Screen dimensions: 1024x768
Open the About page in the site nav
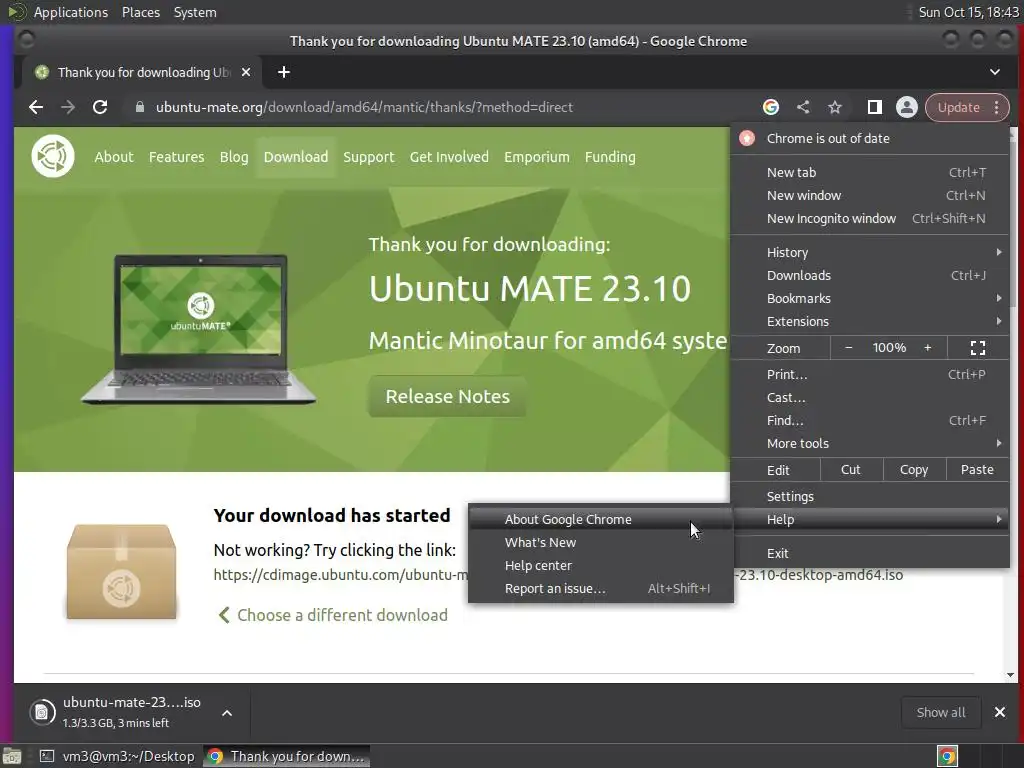[x=114, y=157]
